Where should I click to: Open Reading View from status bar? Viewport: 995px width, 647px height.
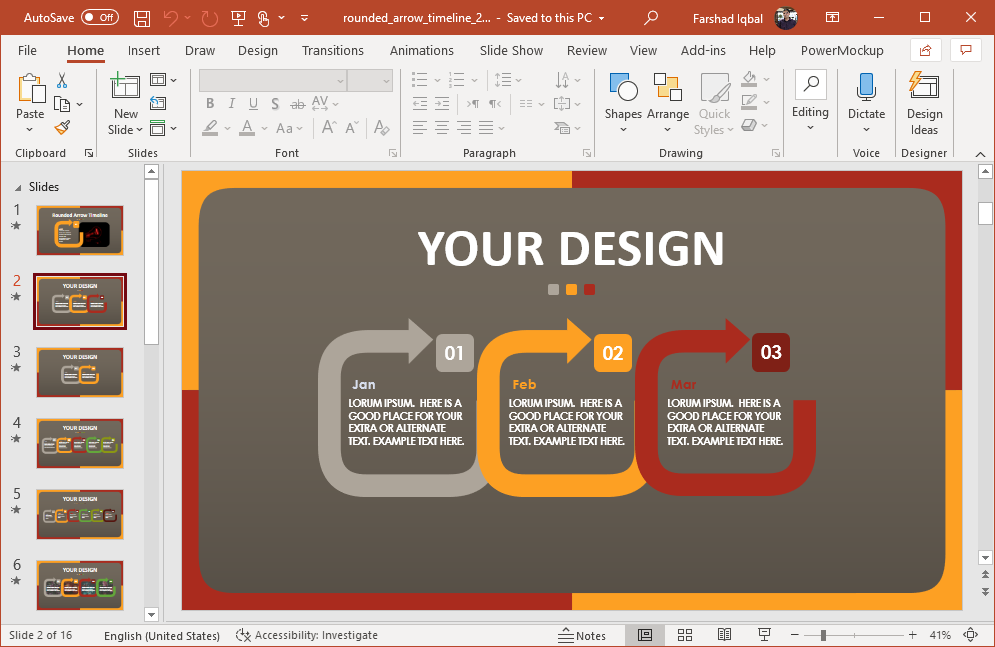(724, 635)
